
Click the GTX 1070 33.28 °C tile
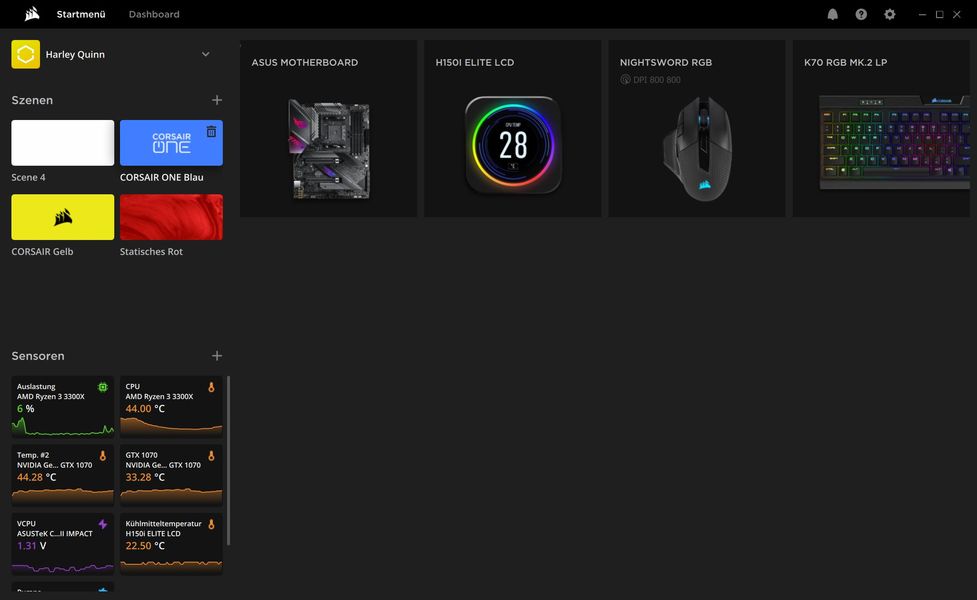click(171, 475)
